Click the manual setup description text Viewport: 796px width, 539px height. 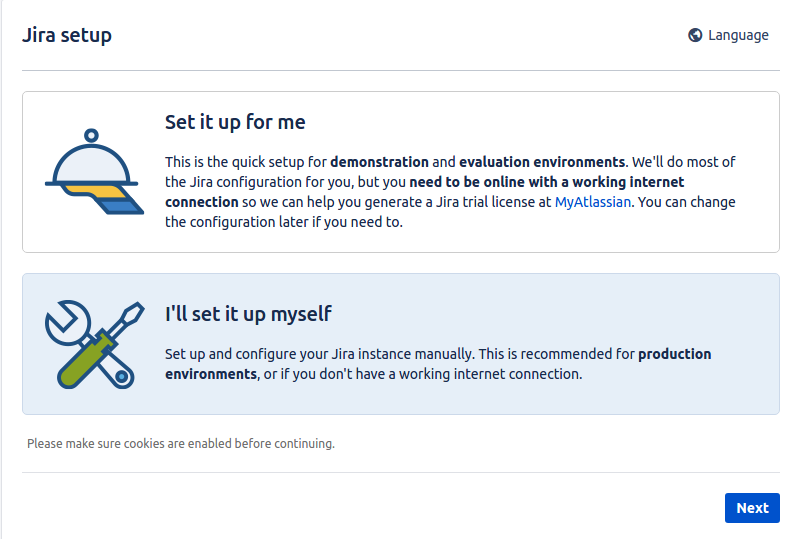pyautogui.click(x=438, y=364)
